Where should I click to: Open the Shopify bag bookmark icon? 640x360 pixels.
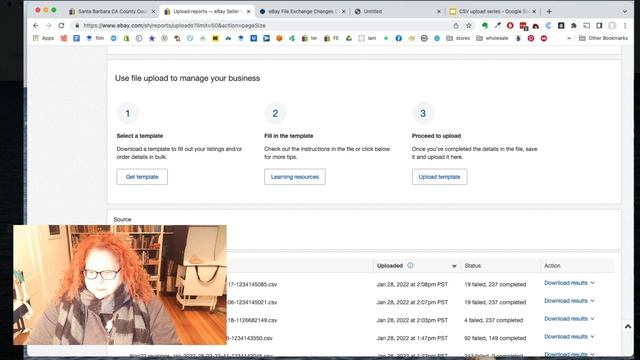[x=126, y=38]
